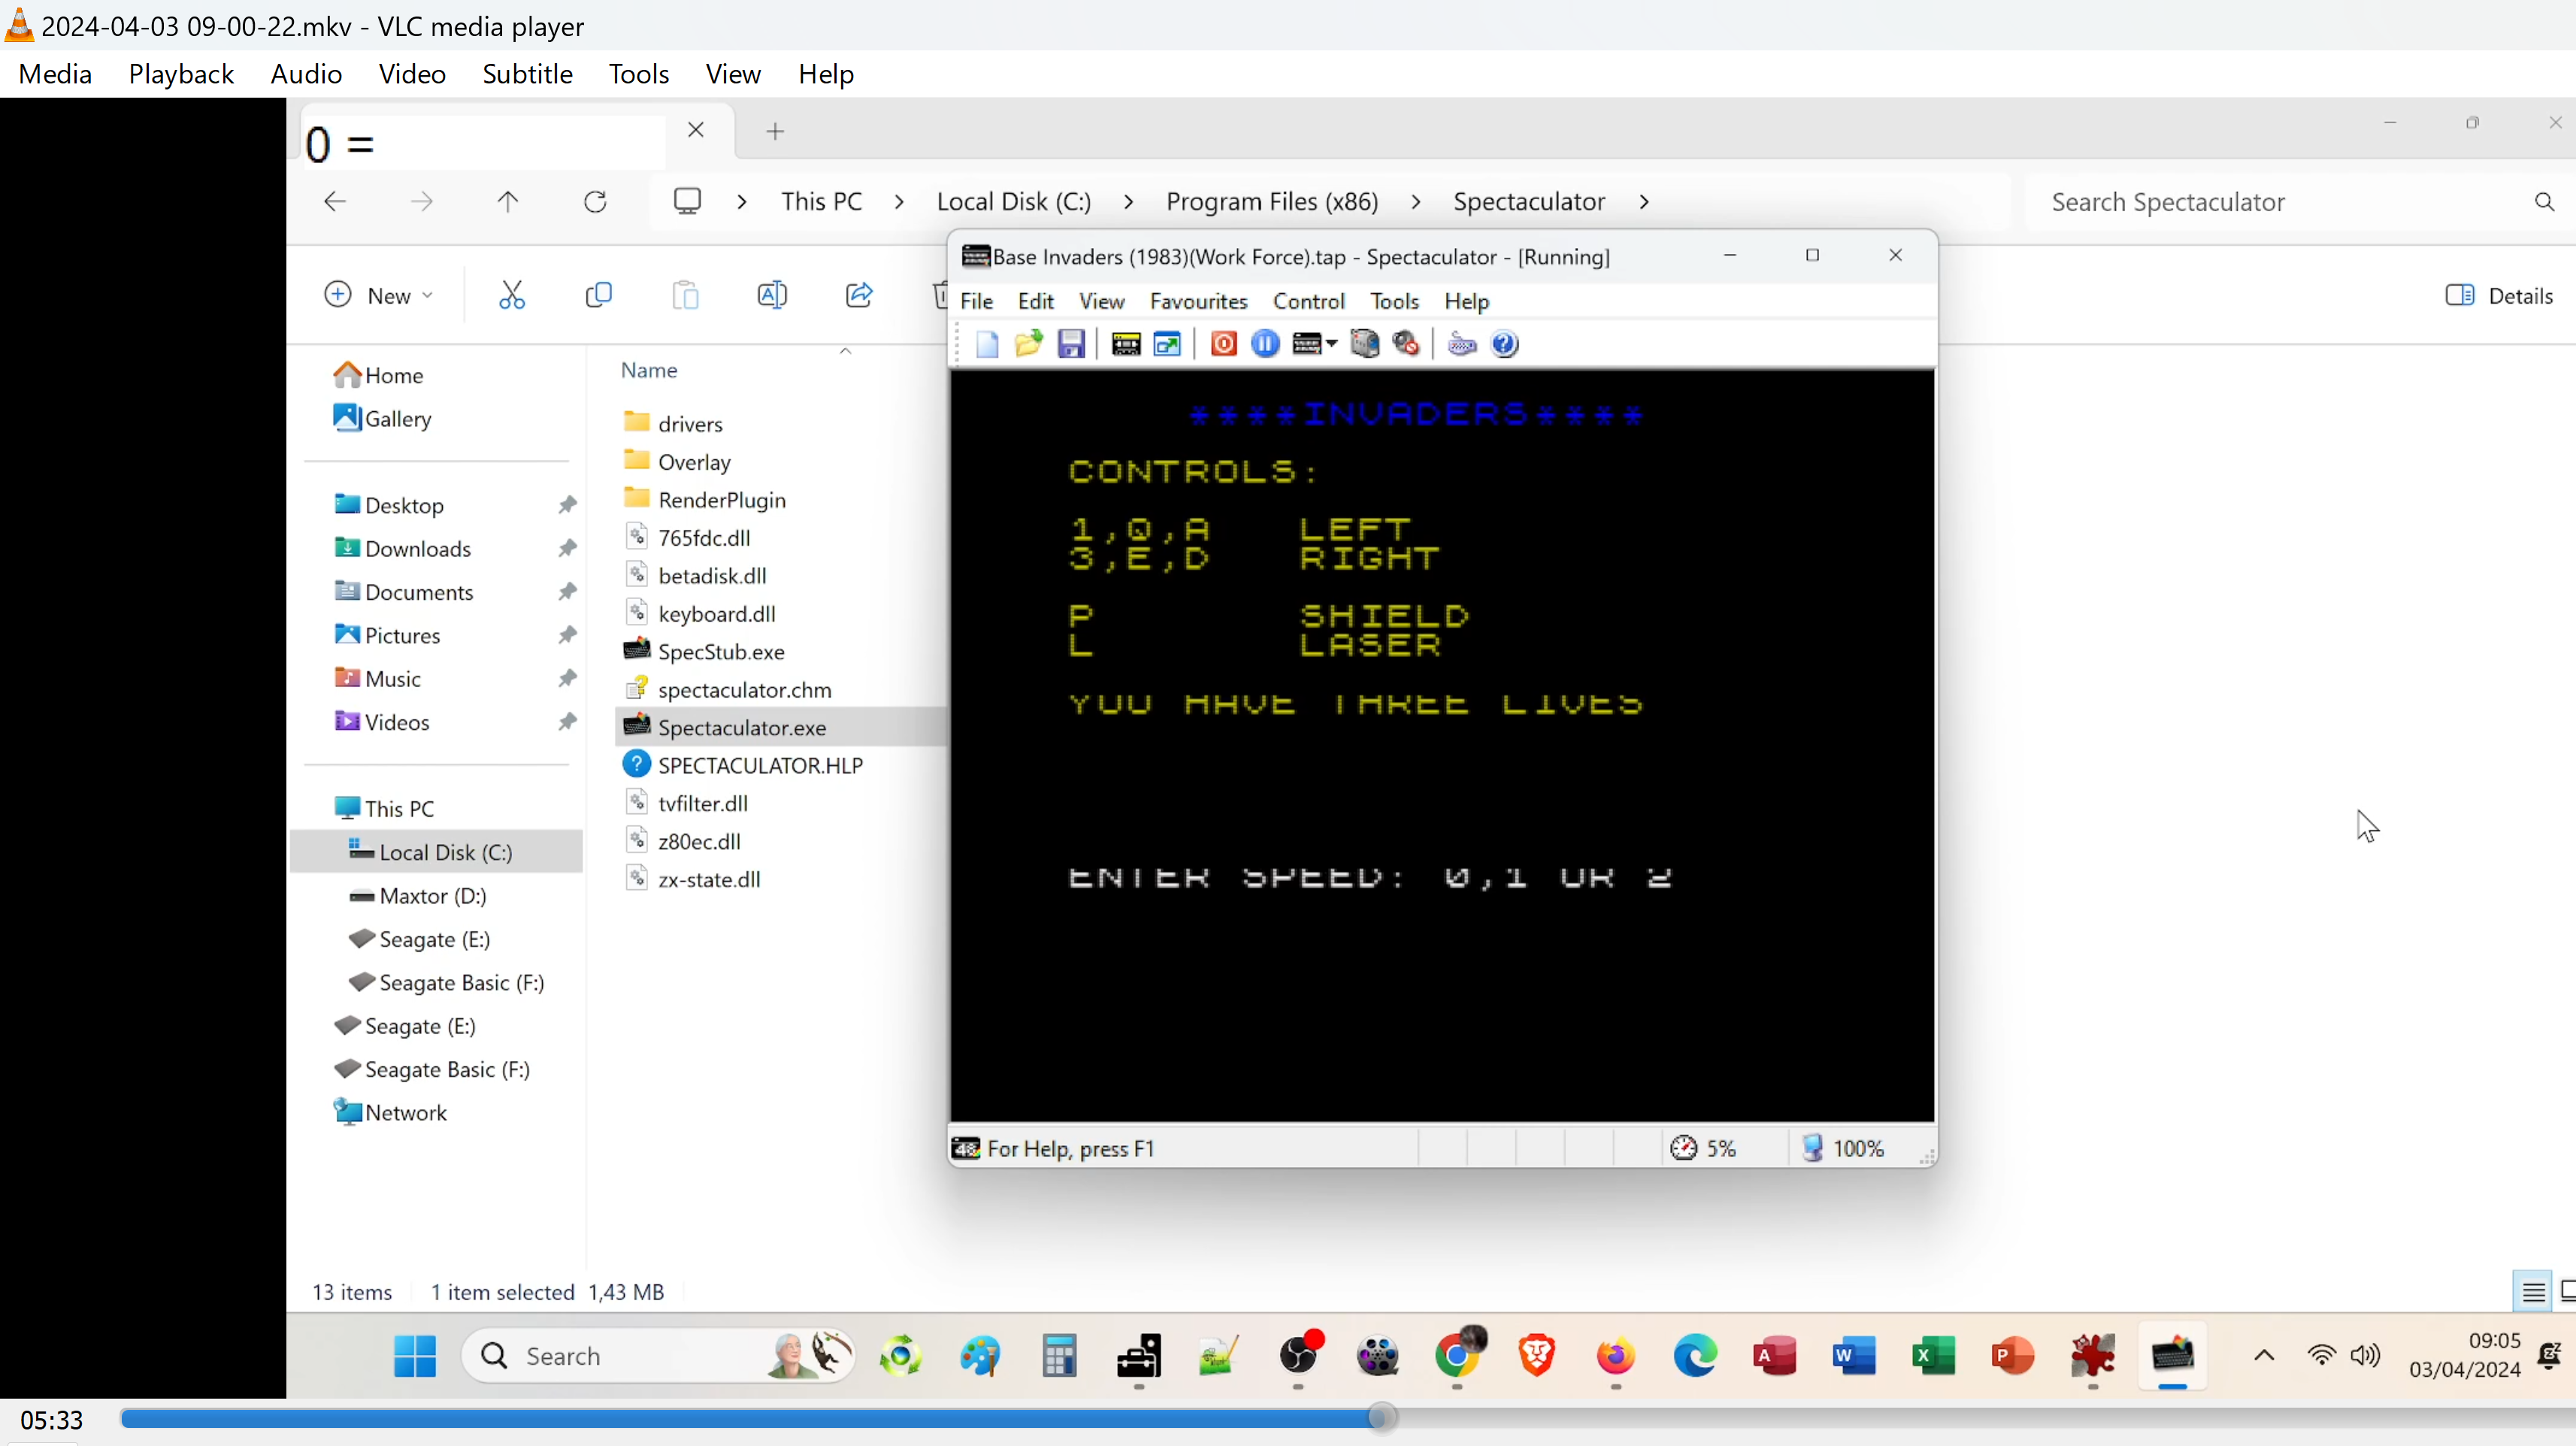Open the Control menu in Spectaculator

(1308, 301)
